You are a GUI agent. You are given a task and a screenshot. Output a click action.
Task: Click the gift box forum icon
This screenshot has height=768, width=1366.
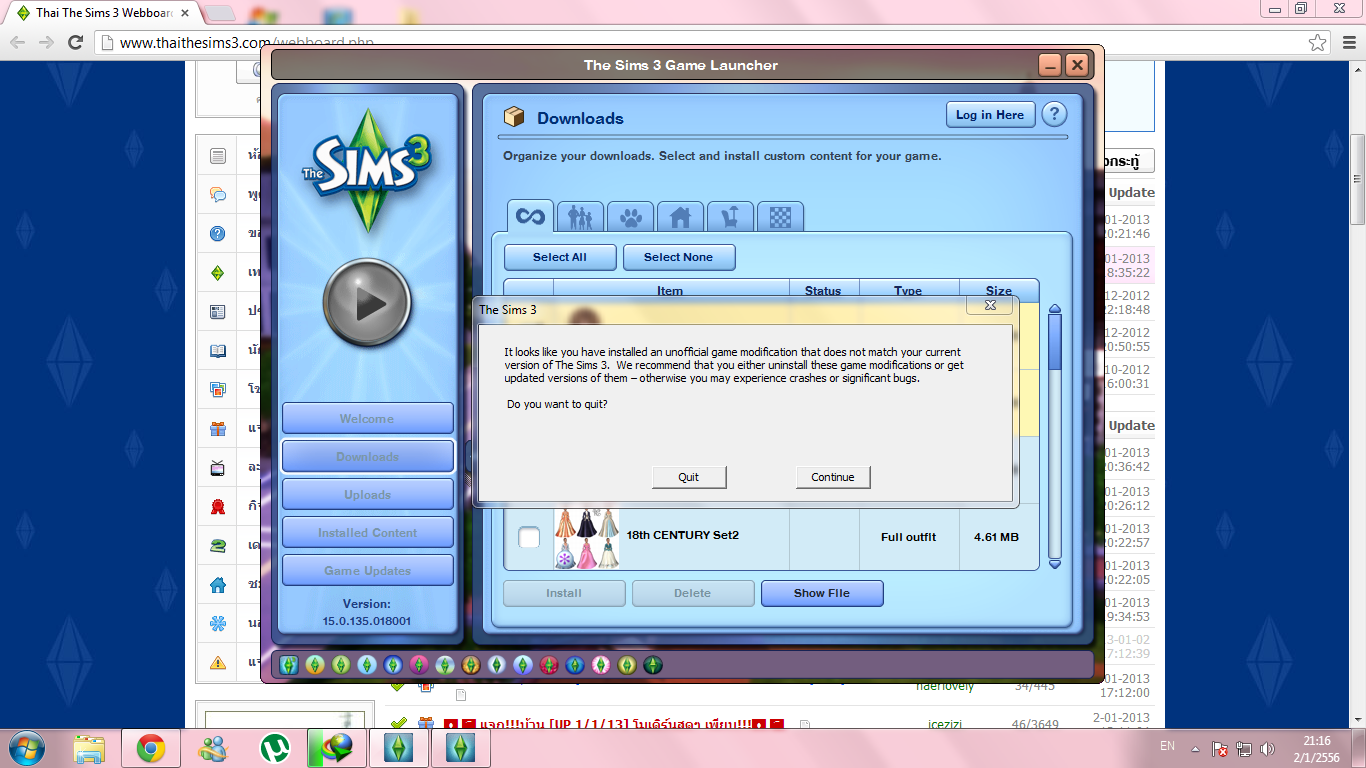tap(217, 429)
